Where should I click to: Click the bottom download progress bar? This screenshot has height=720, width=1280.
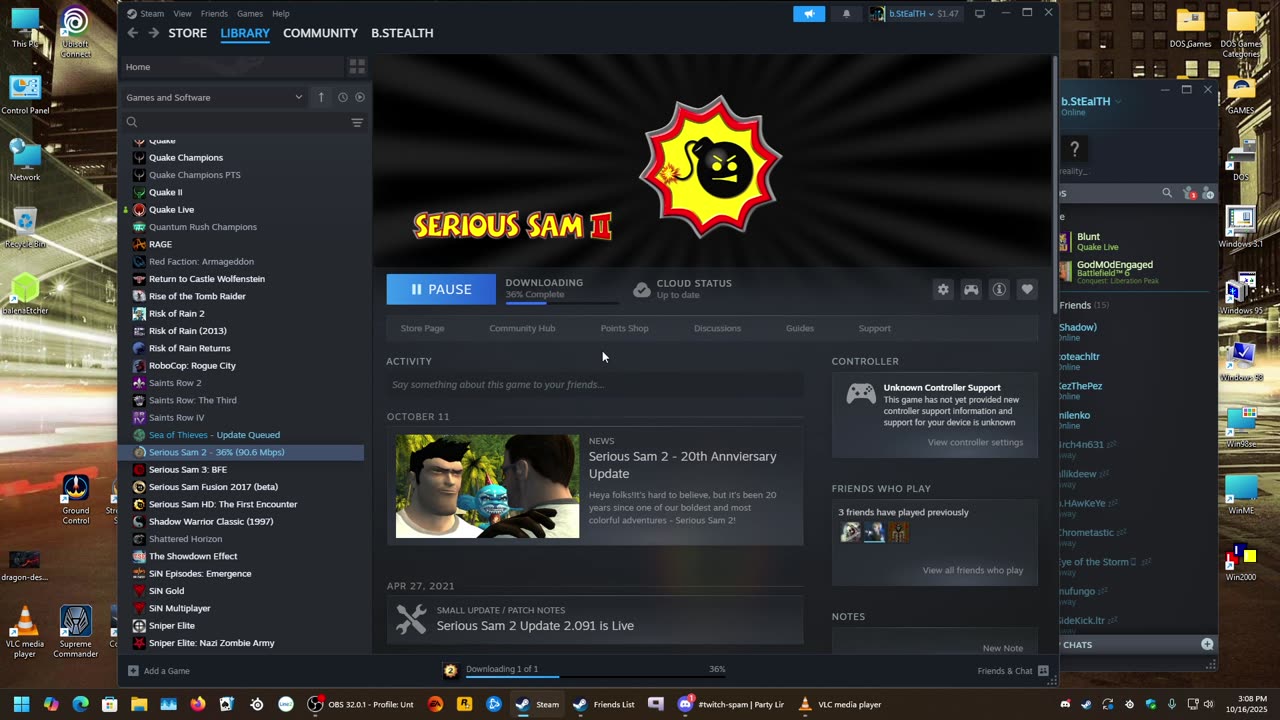[596, 677]
